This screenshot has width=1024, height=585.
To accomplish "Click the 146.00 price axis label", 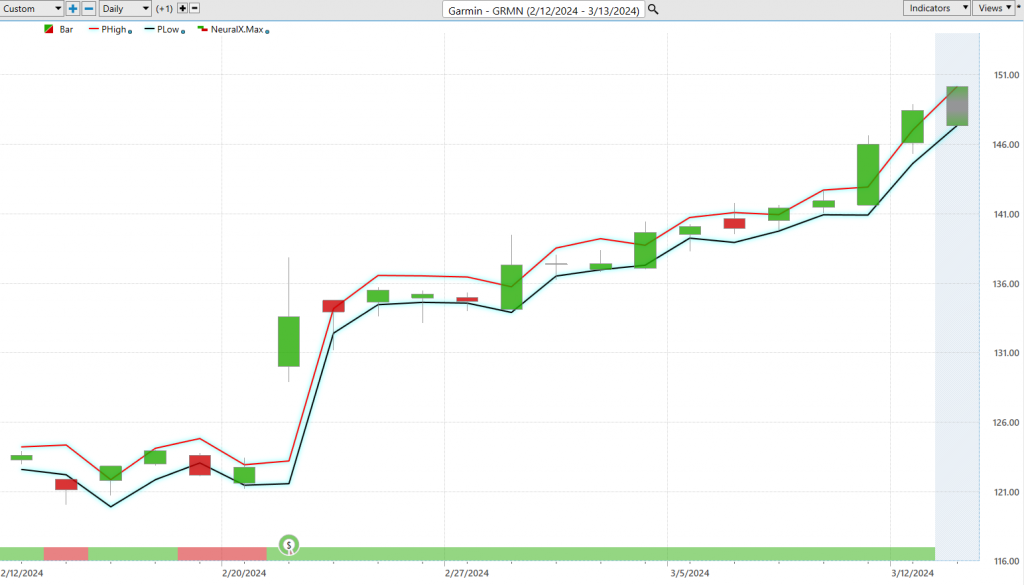I will tap(1006, 145).
